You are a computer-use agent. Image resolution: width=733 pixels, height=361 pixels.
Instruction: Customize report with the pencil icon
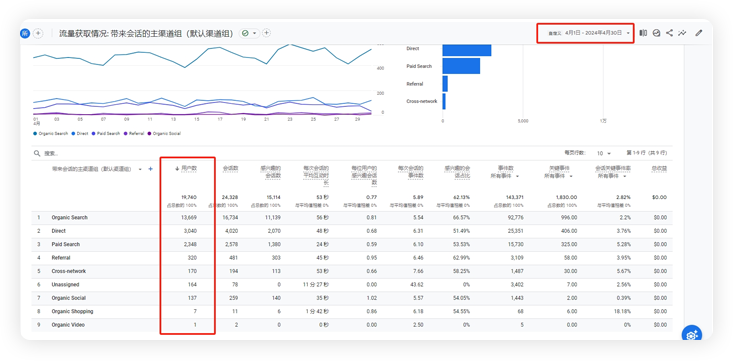tap(699, 33)
